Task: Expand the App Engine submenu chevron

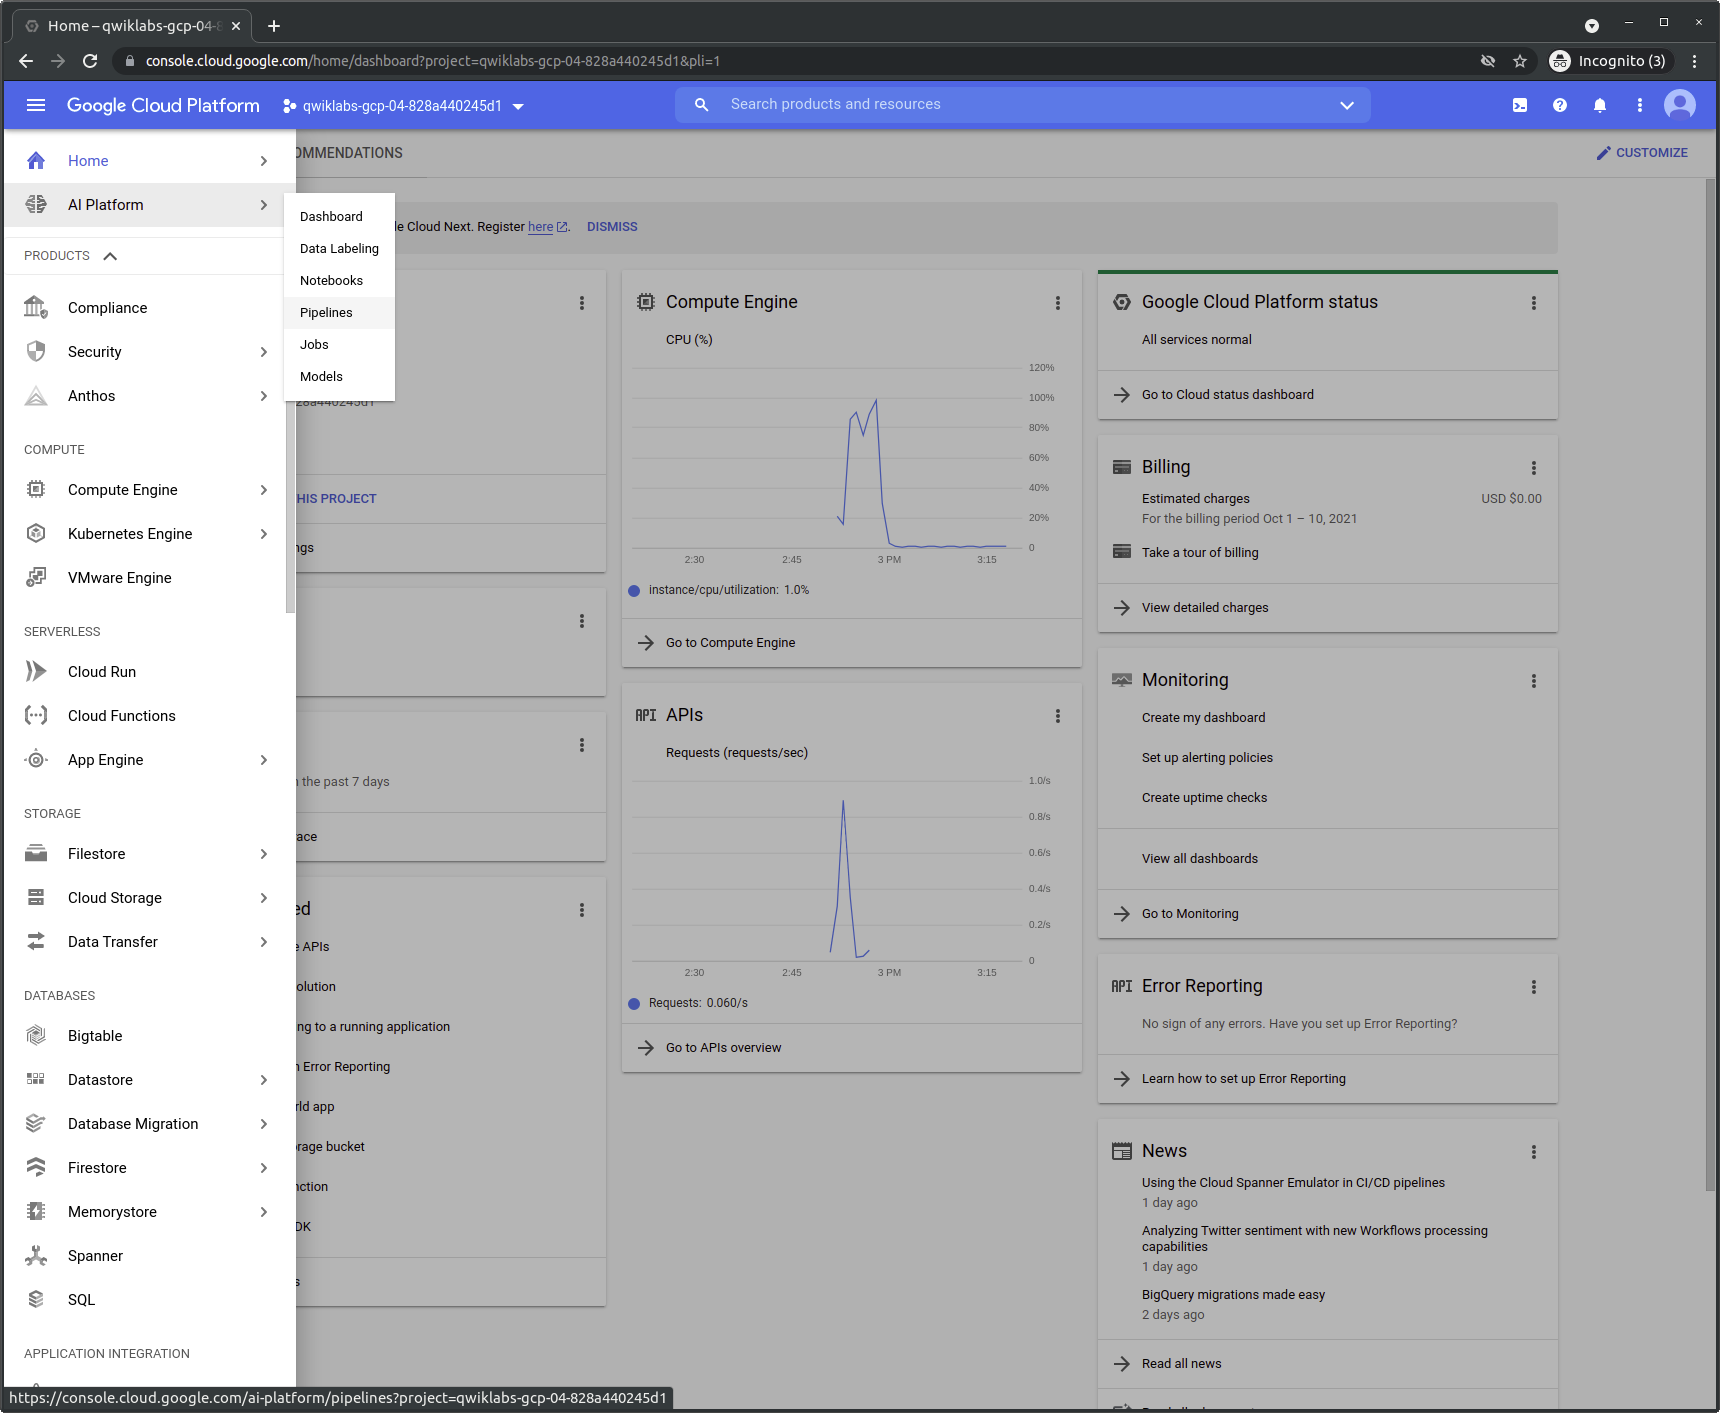Action: [264, 759]
